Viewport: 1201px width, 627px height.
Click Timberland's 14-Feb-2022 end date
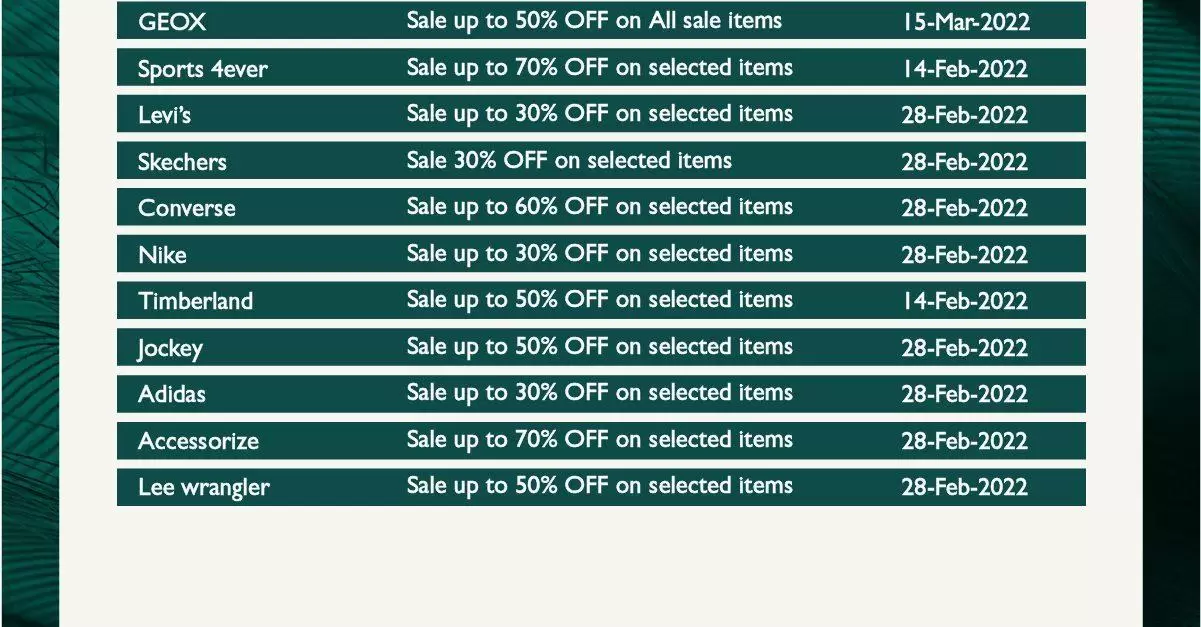pyautogui.click(x=965, y=301)
